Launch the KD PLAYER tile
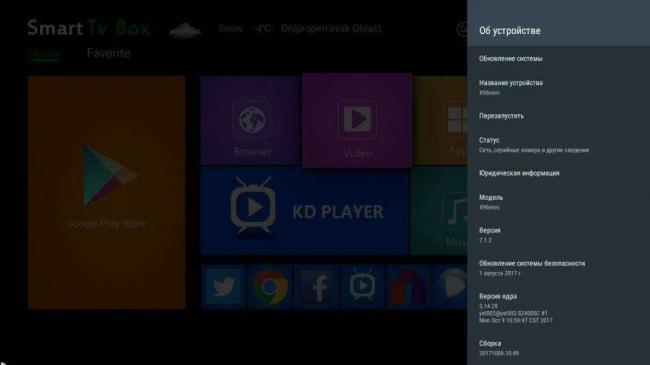Screen dimensions: 650x365 click(305, 211)
